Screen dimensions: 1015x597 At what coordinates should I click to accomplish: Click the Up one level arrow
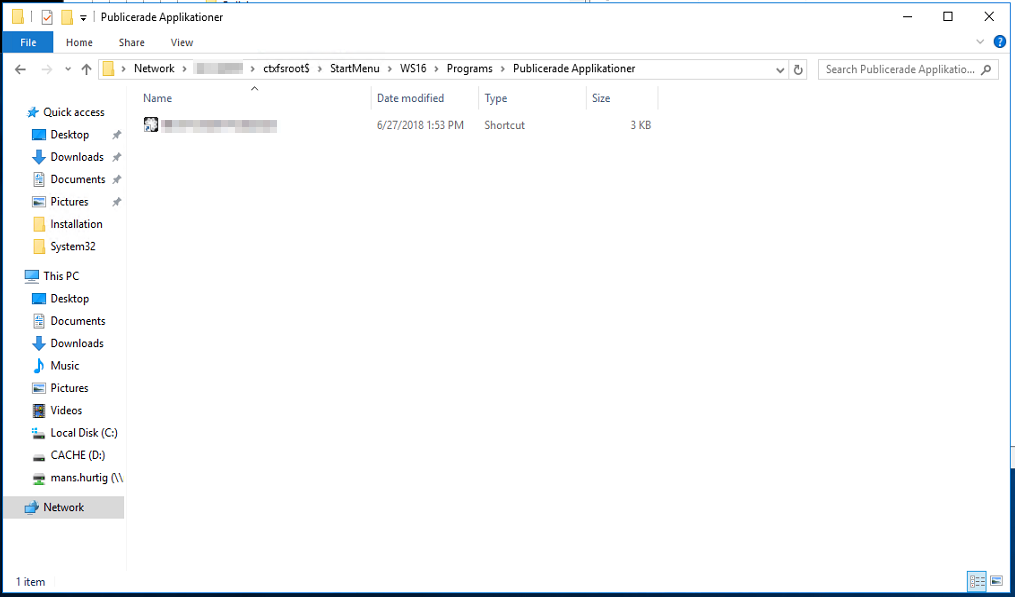click(x=86, y=69)
